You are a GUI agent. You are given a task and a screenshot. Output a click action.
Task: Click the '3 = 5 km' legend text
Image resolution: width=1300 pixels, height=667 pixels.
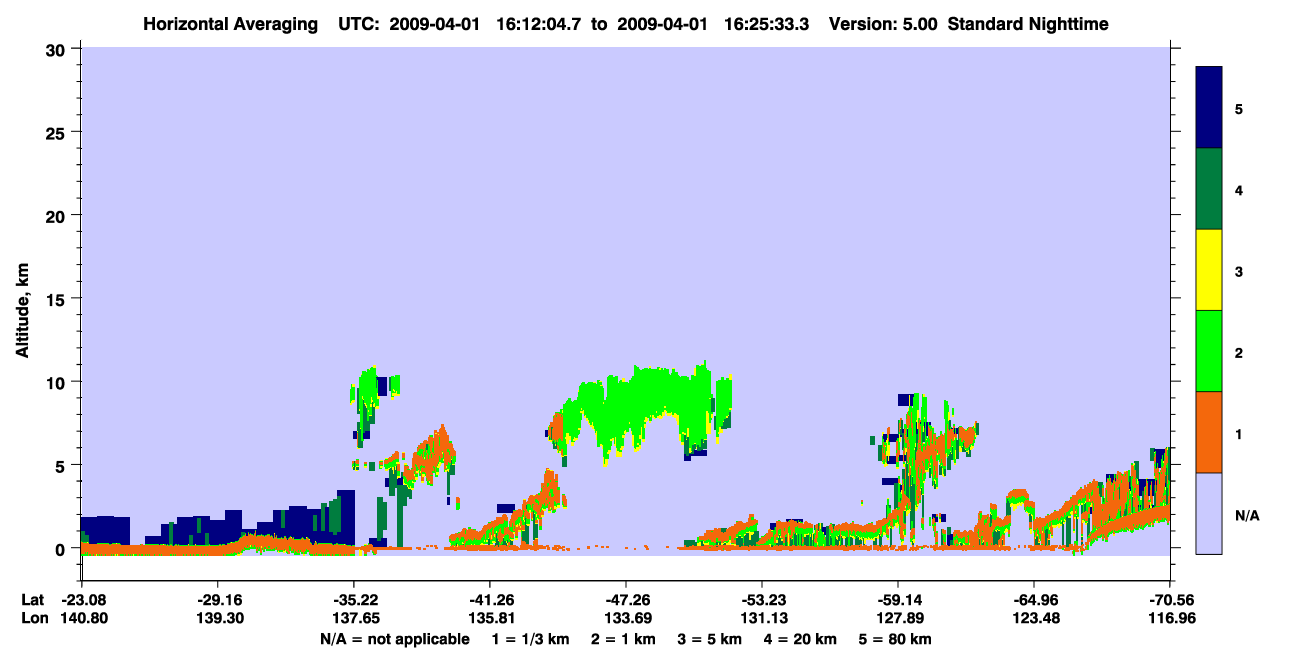pos(712,639)
